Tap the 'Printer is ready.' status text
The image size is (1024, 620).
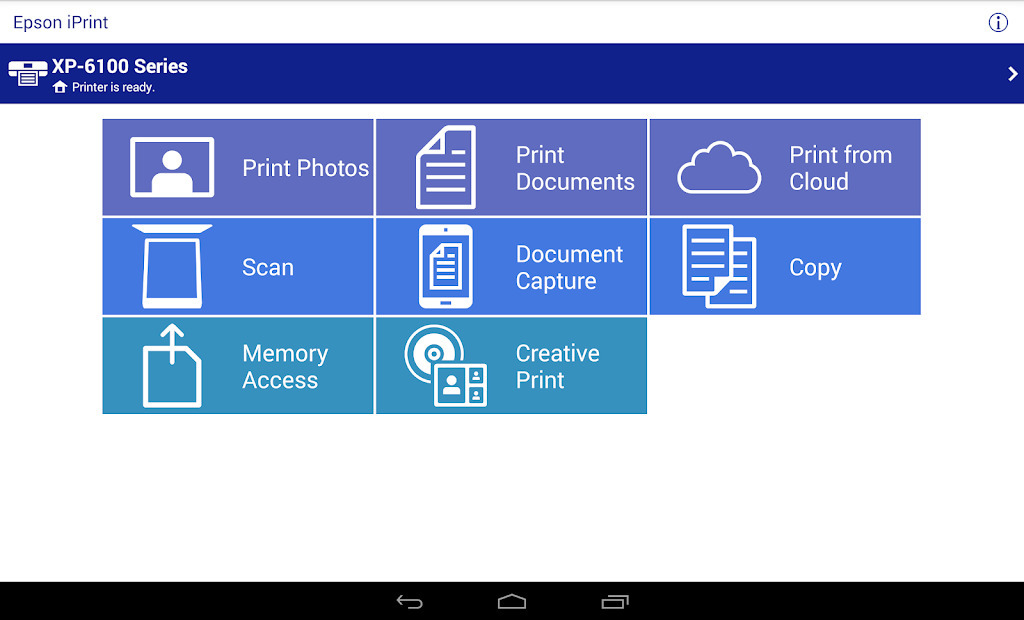point(113,88)
